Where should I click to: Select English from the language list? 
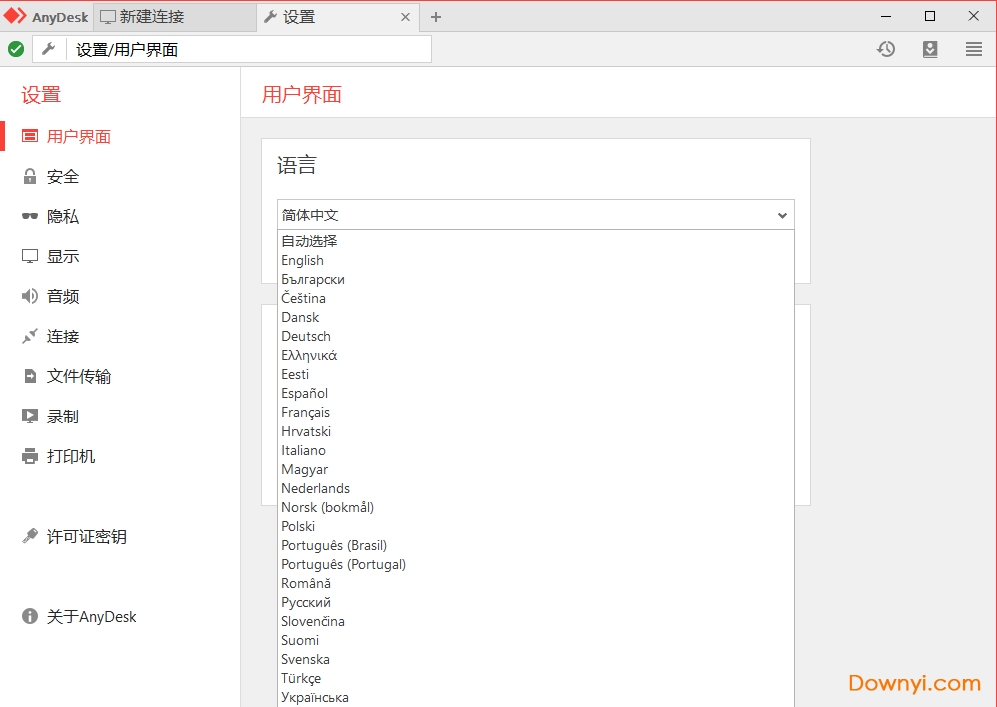click(x=302, y=260)
